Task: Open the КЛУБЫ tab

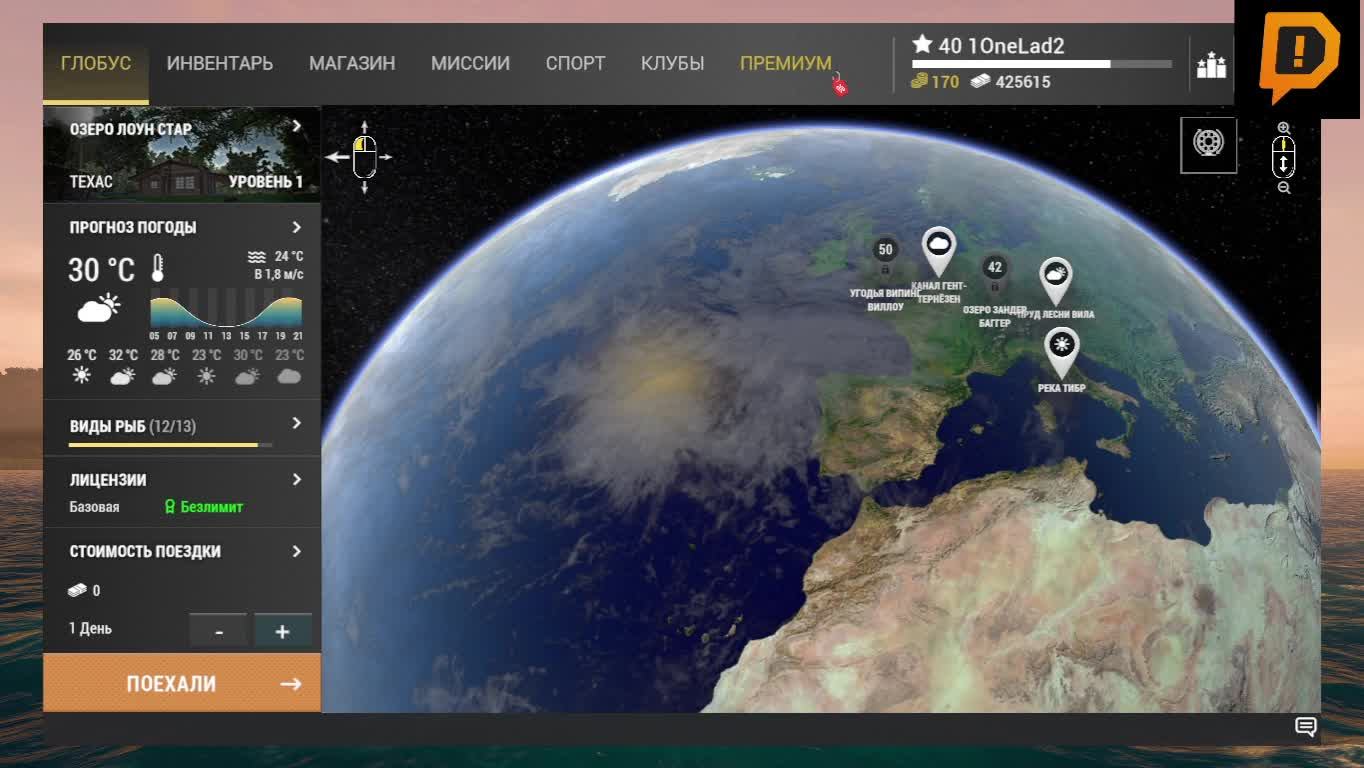Action: (x=672, y=64)
